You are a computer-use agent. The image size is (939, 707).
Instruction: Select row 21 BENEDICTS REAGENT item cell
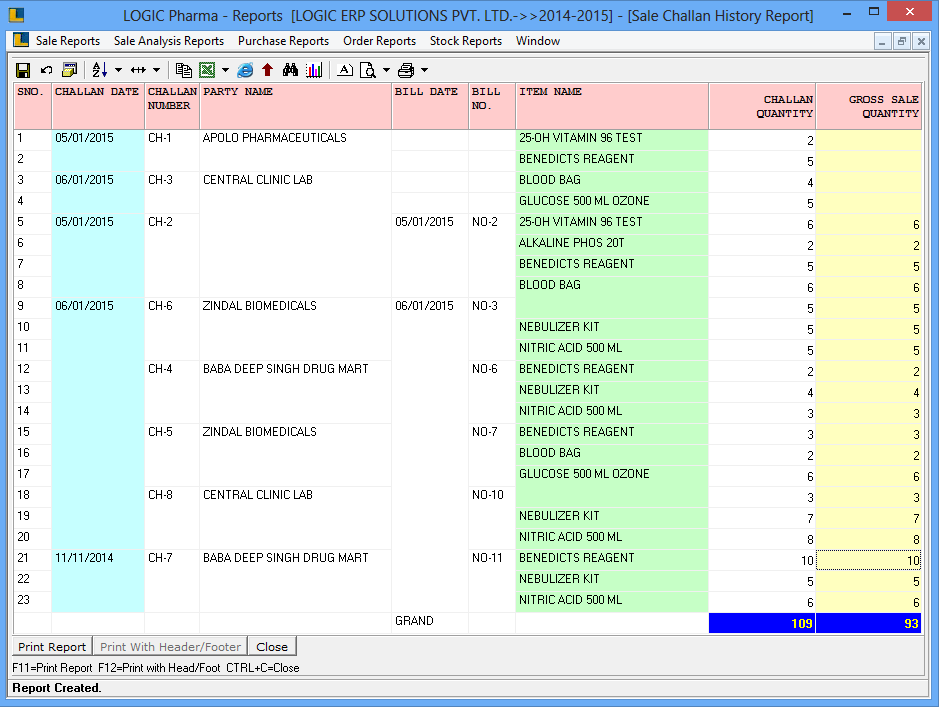tap(612, 558)
